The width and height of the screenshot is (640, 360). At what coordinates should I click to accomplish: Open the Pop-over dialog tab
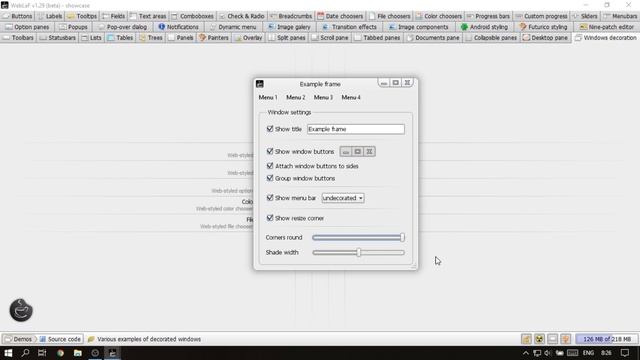[x=122, y=27]
